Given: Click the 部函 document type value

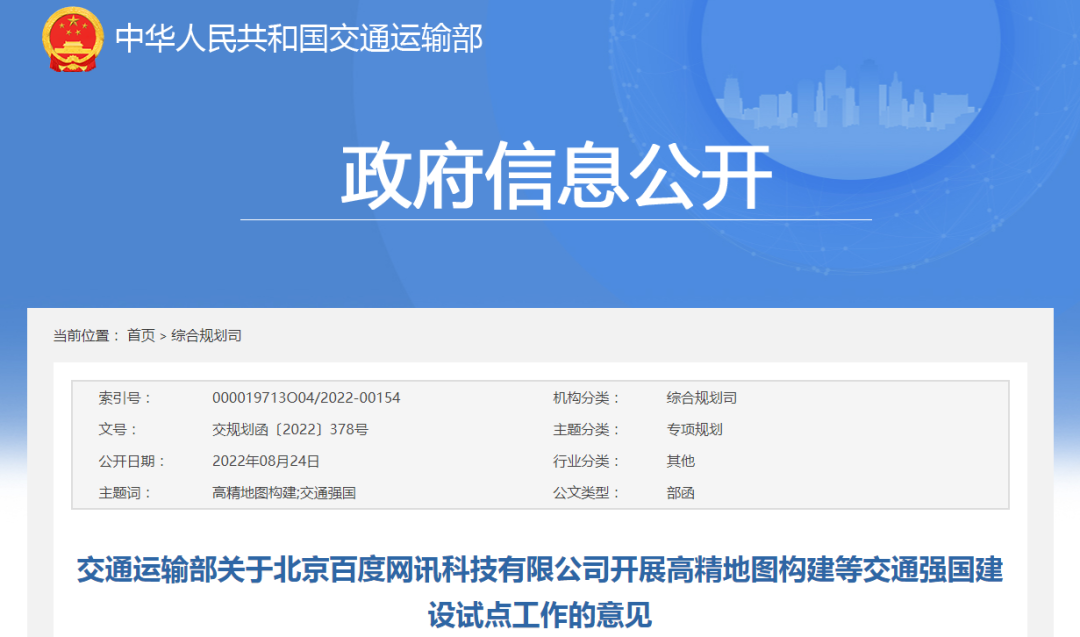Looking at the screenshot, I should 681,493.
